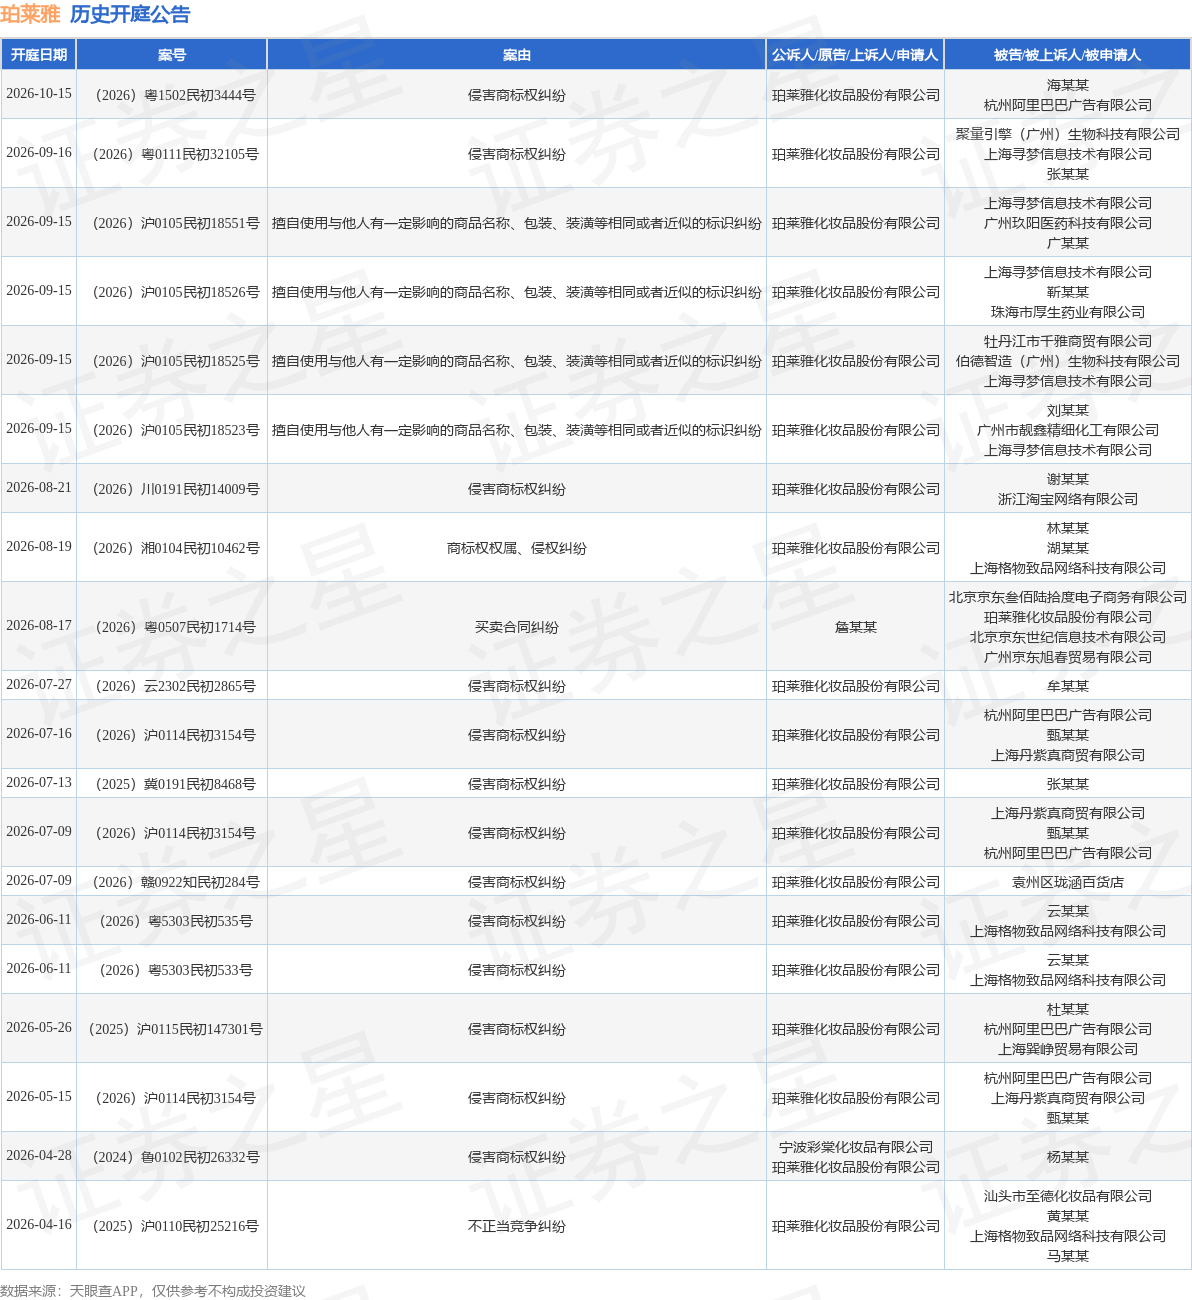Click the 数据来源 footer note
The width and height of the screenshot is (1192, 1300).
click(x=153, y=1291)
